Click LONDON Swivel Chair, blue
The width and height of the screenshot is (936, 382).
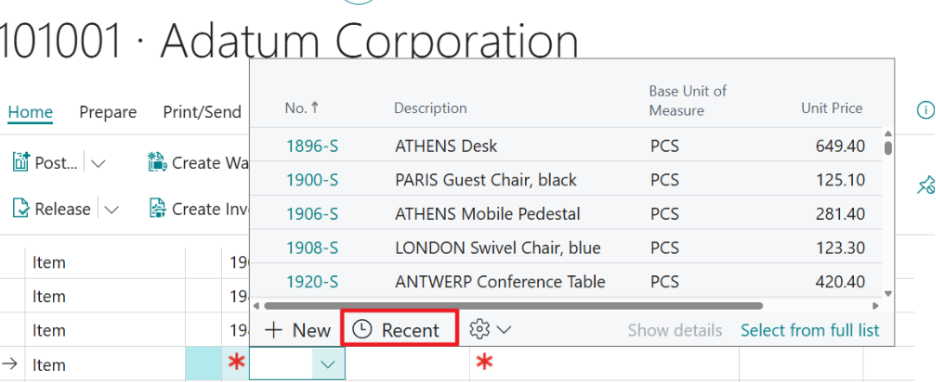point(498,247)
